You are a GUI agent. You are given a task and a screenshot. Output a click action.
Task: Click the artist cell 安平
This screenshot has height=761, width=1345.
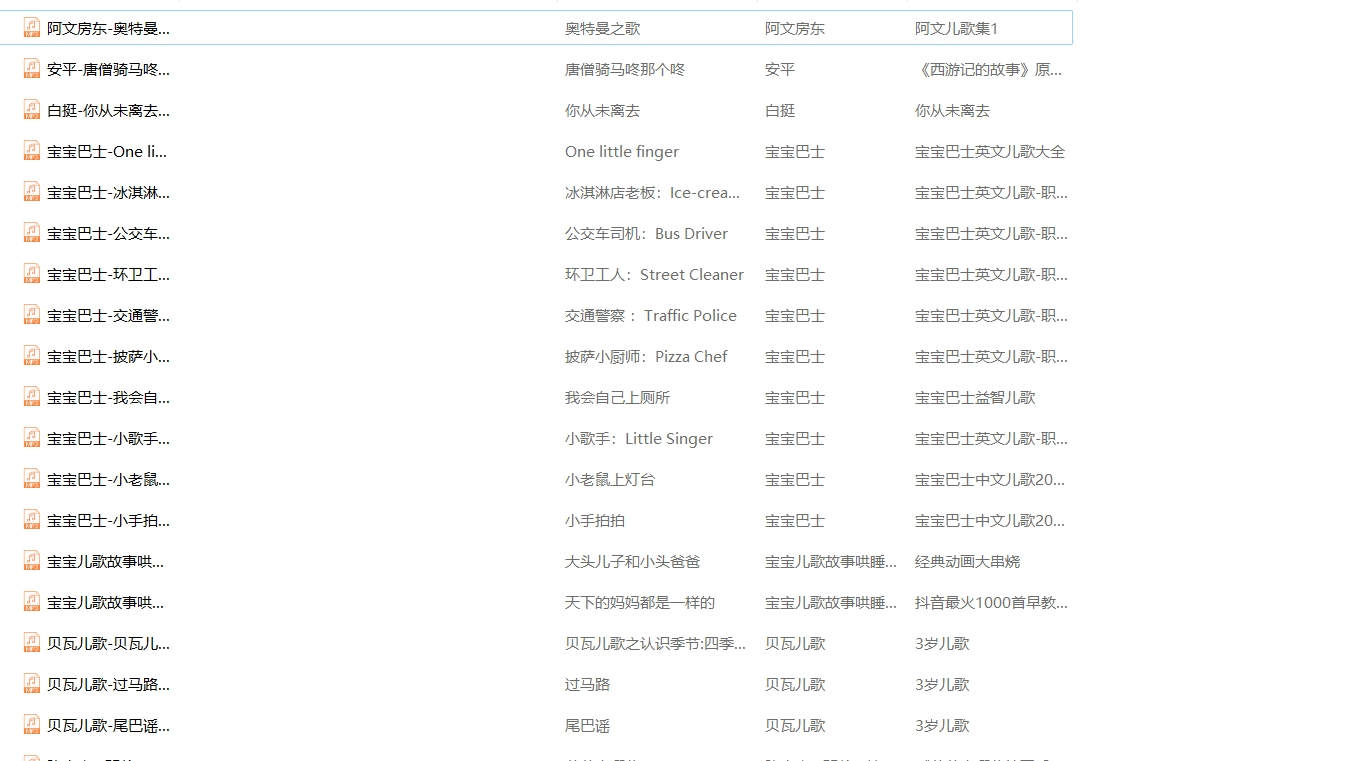click(x=780, y=70)
